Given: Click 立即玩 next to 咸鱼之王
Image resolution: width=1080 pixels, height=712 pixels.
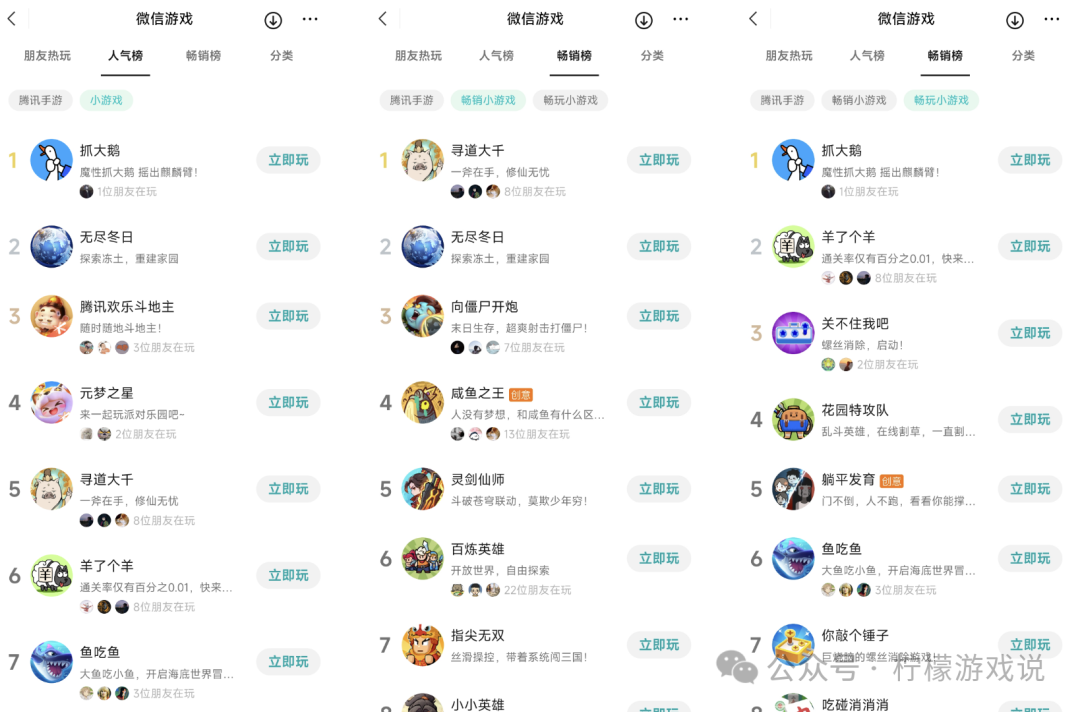Looking at the screenshot, I should tap(659, 402).
